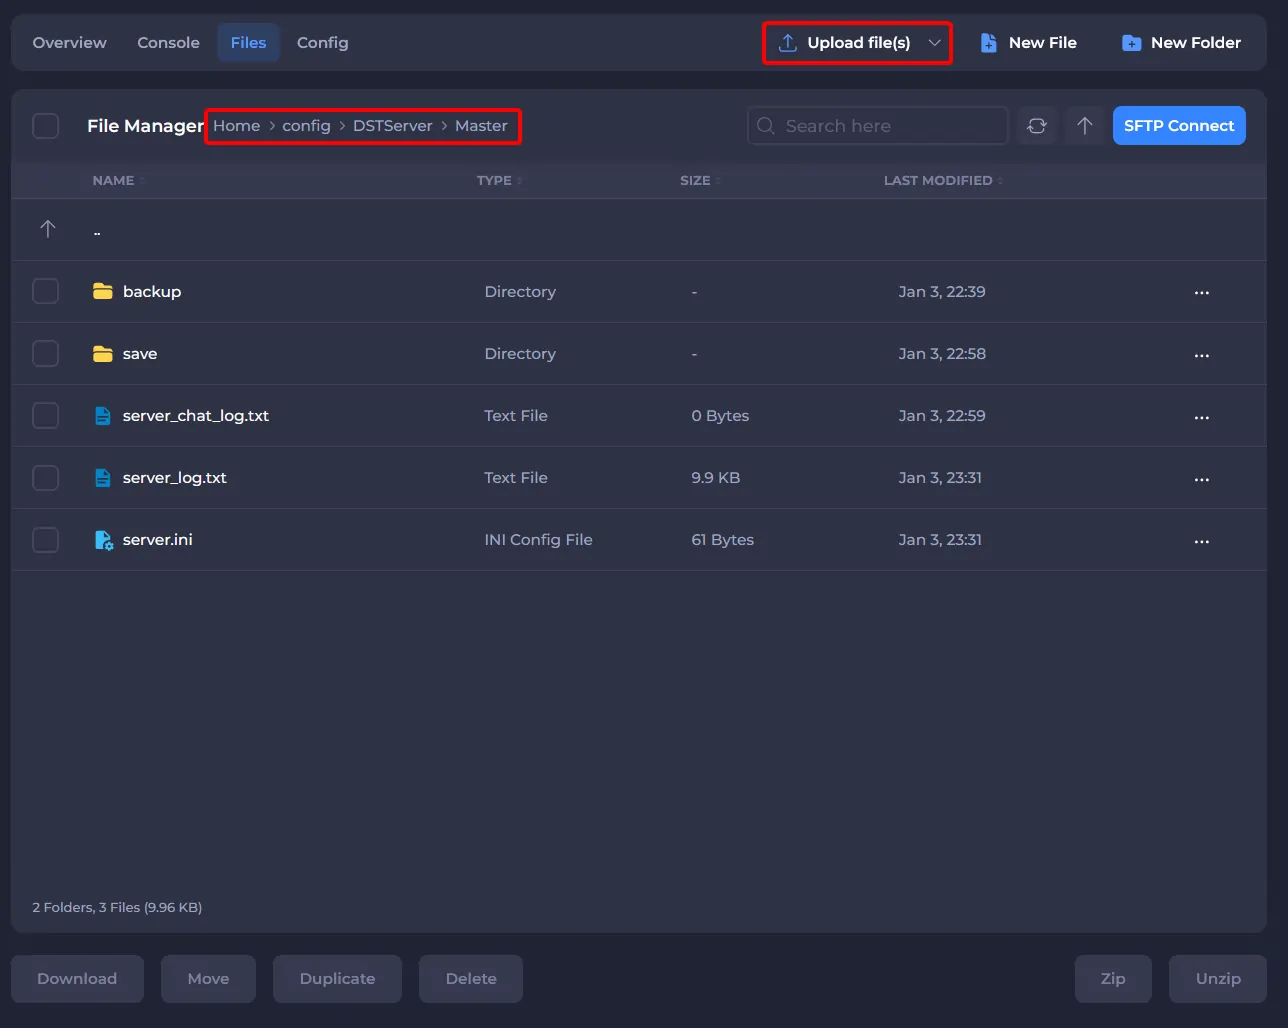
Task: Open the three-dot menu for server.ini
Action: 1202,541
